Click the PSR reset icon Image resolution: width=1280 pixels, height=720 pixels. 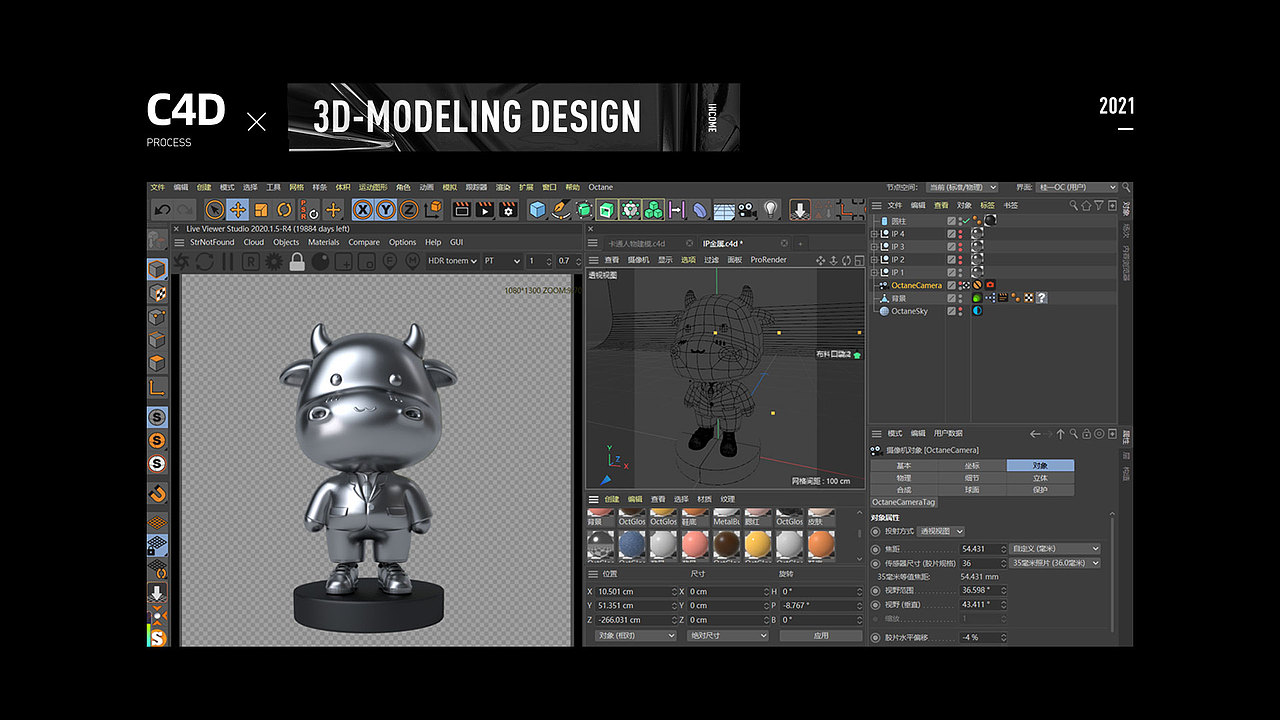click(x=309, y=210)
